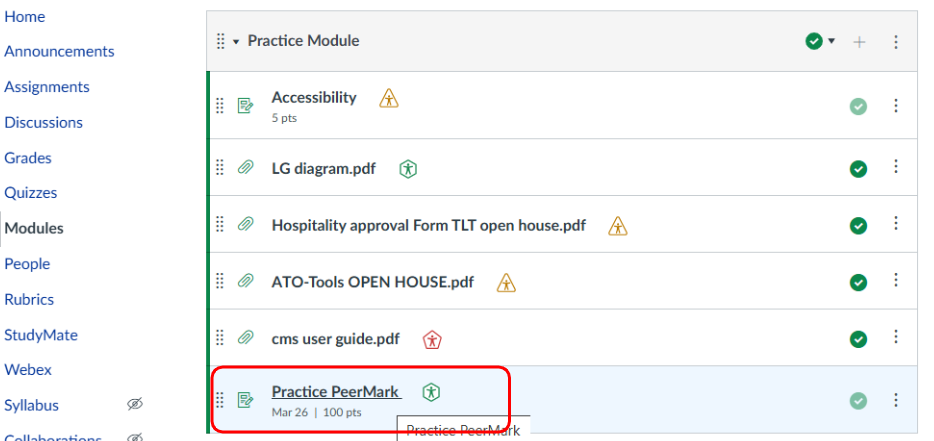Click the add item plus icon in Practice Module
Viewport: 934px width, 441px height.
[x=859, y=41]
